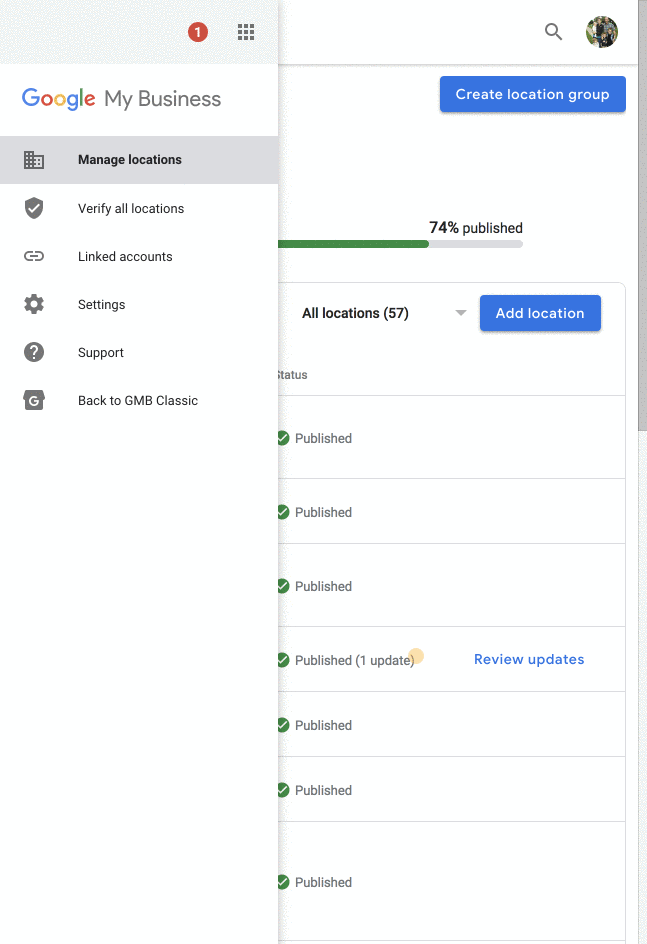Expand the All locations (57) dropdown
The width and height of the screenshot is (647, 944).
point(384,313)
